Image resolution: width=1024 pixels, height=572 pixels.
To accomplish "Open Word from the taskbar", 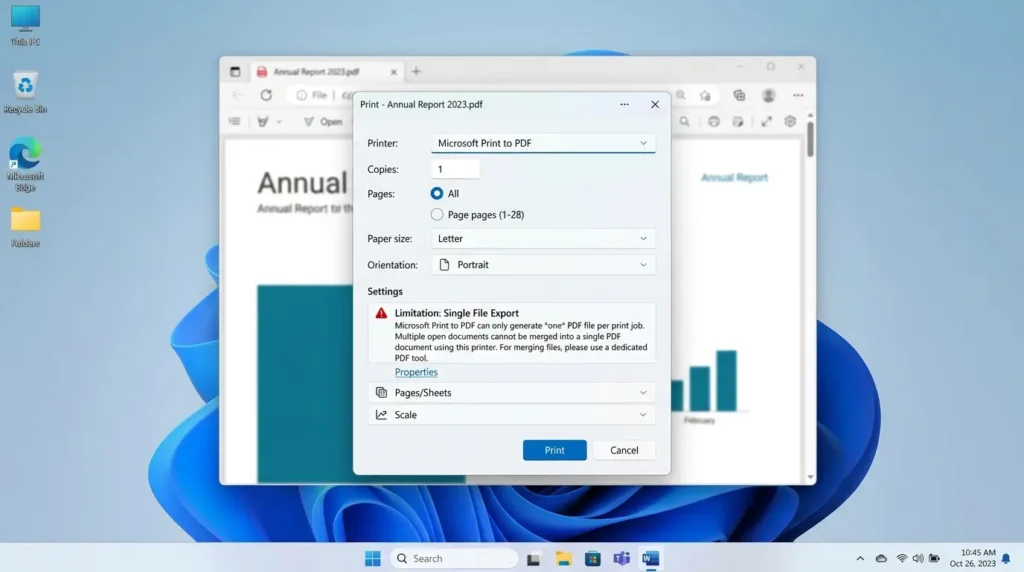I will [650, 558].
